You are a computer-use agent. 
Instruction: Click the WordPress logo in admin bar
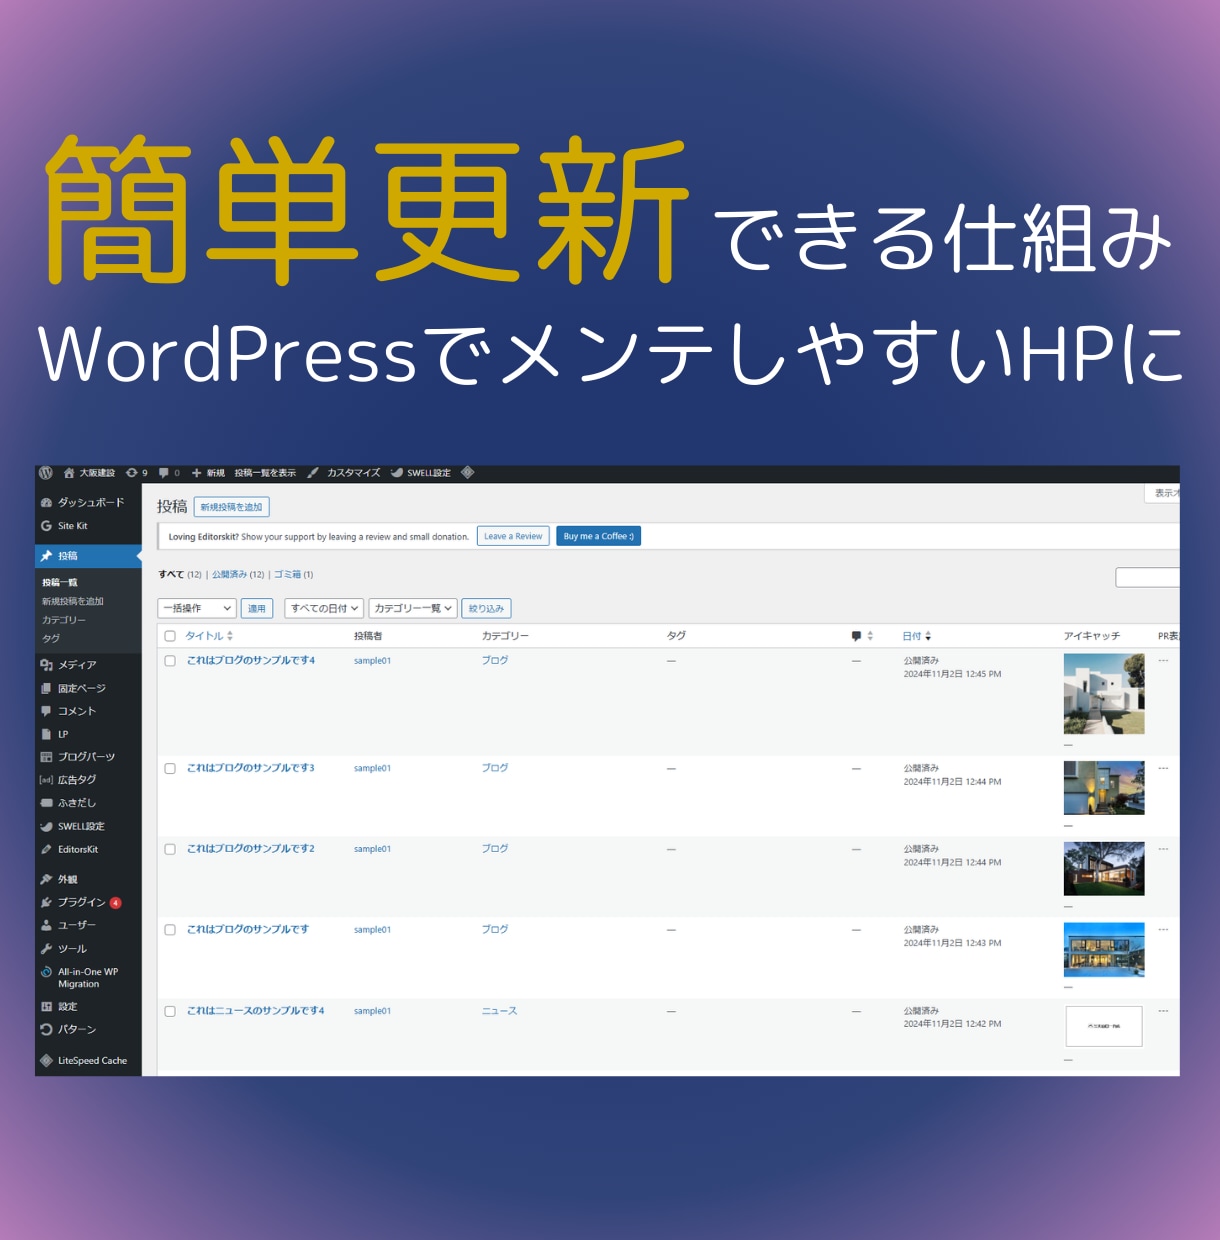[x=46, y=473]
